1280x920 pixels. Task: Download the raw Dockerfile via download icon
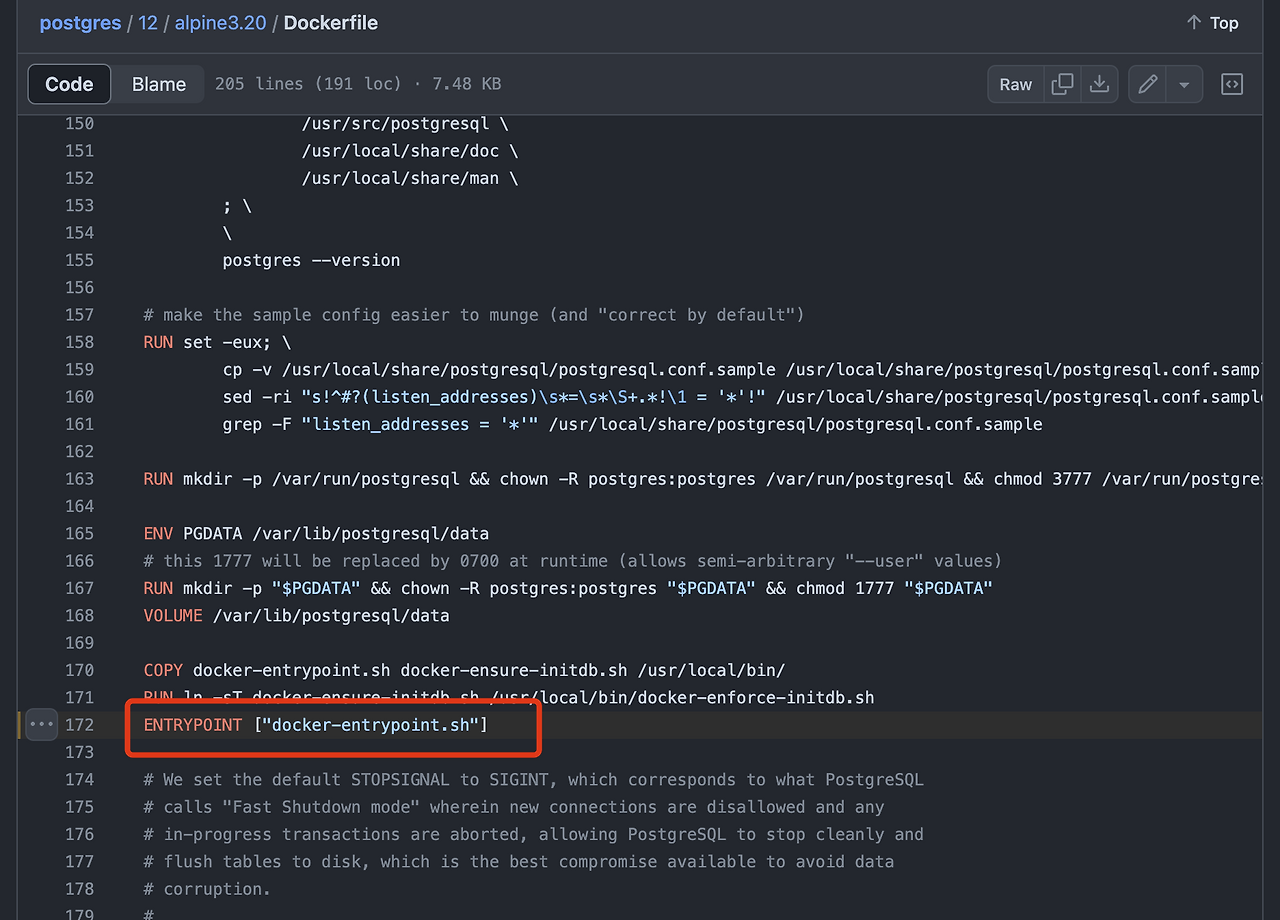1099,84
